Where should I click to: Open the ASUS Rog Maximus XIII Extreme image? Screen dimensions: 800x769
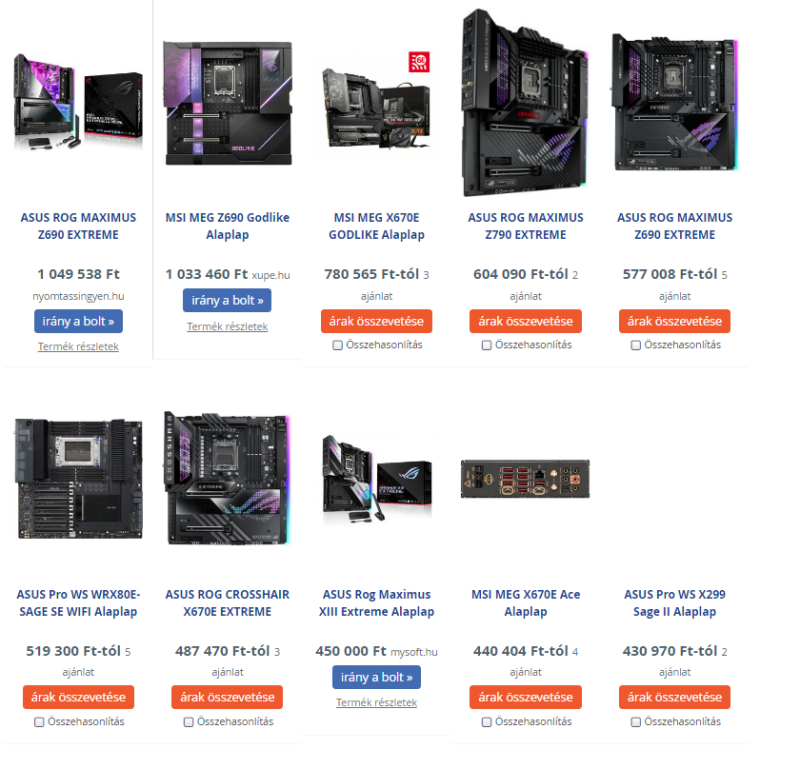coord(377,479)
